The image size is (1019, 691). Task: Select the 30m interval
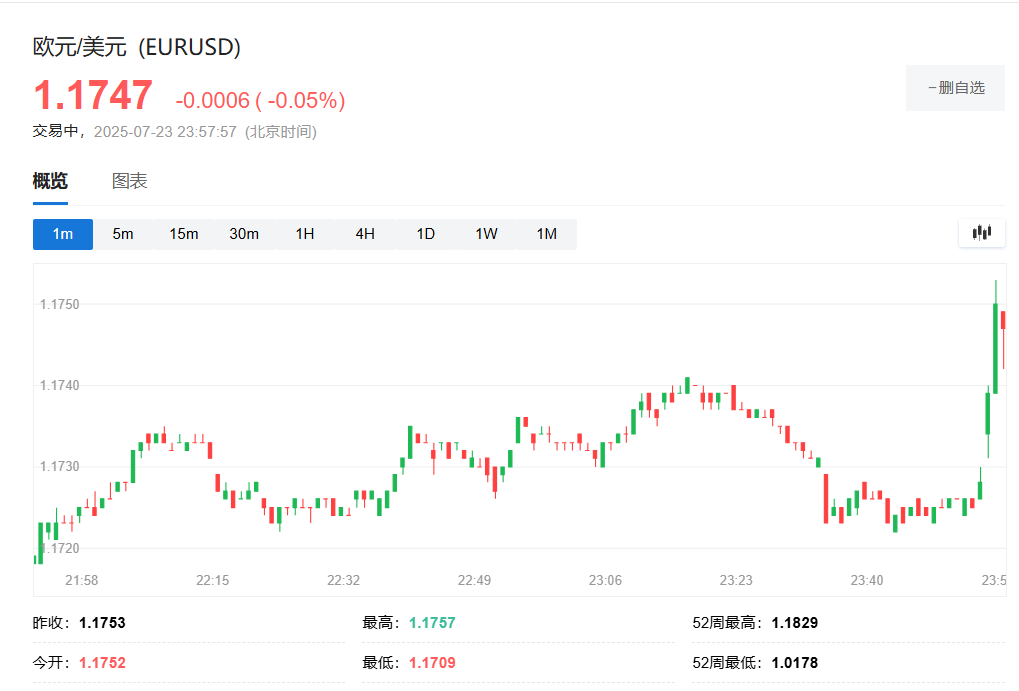click(244, 234)
